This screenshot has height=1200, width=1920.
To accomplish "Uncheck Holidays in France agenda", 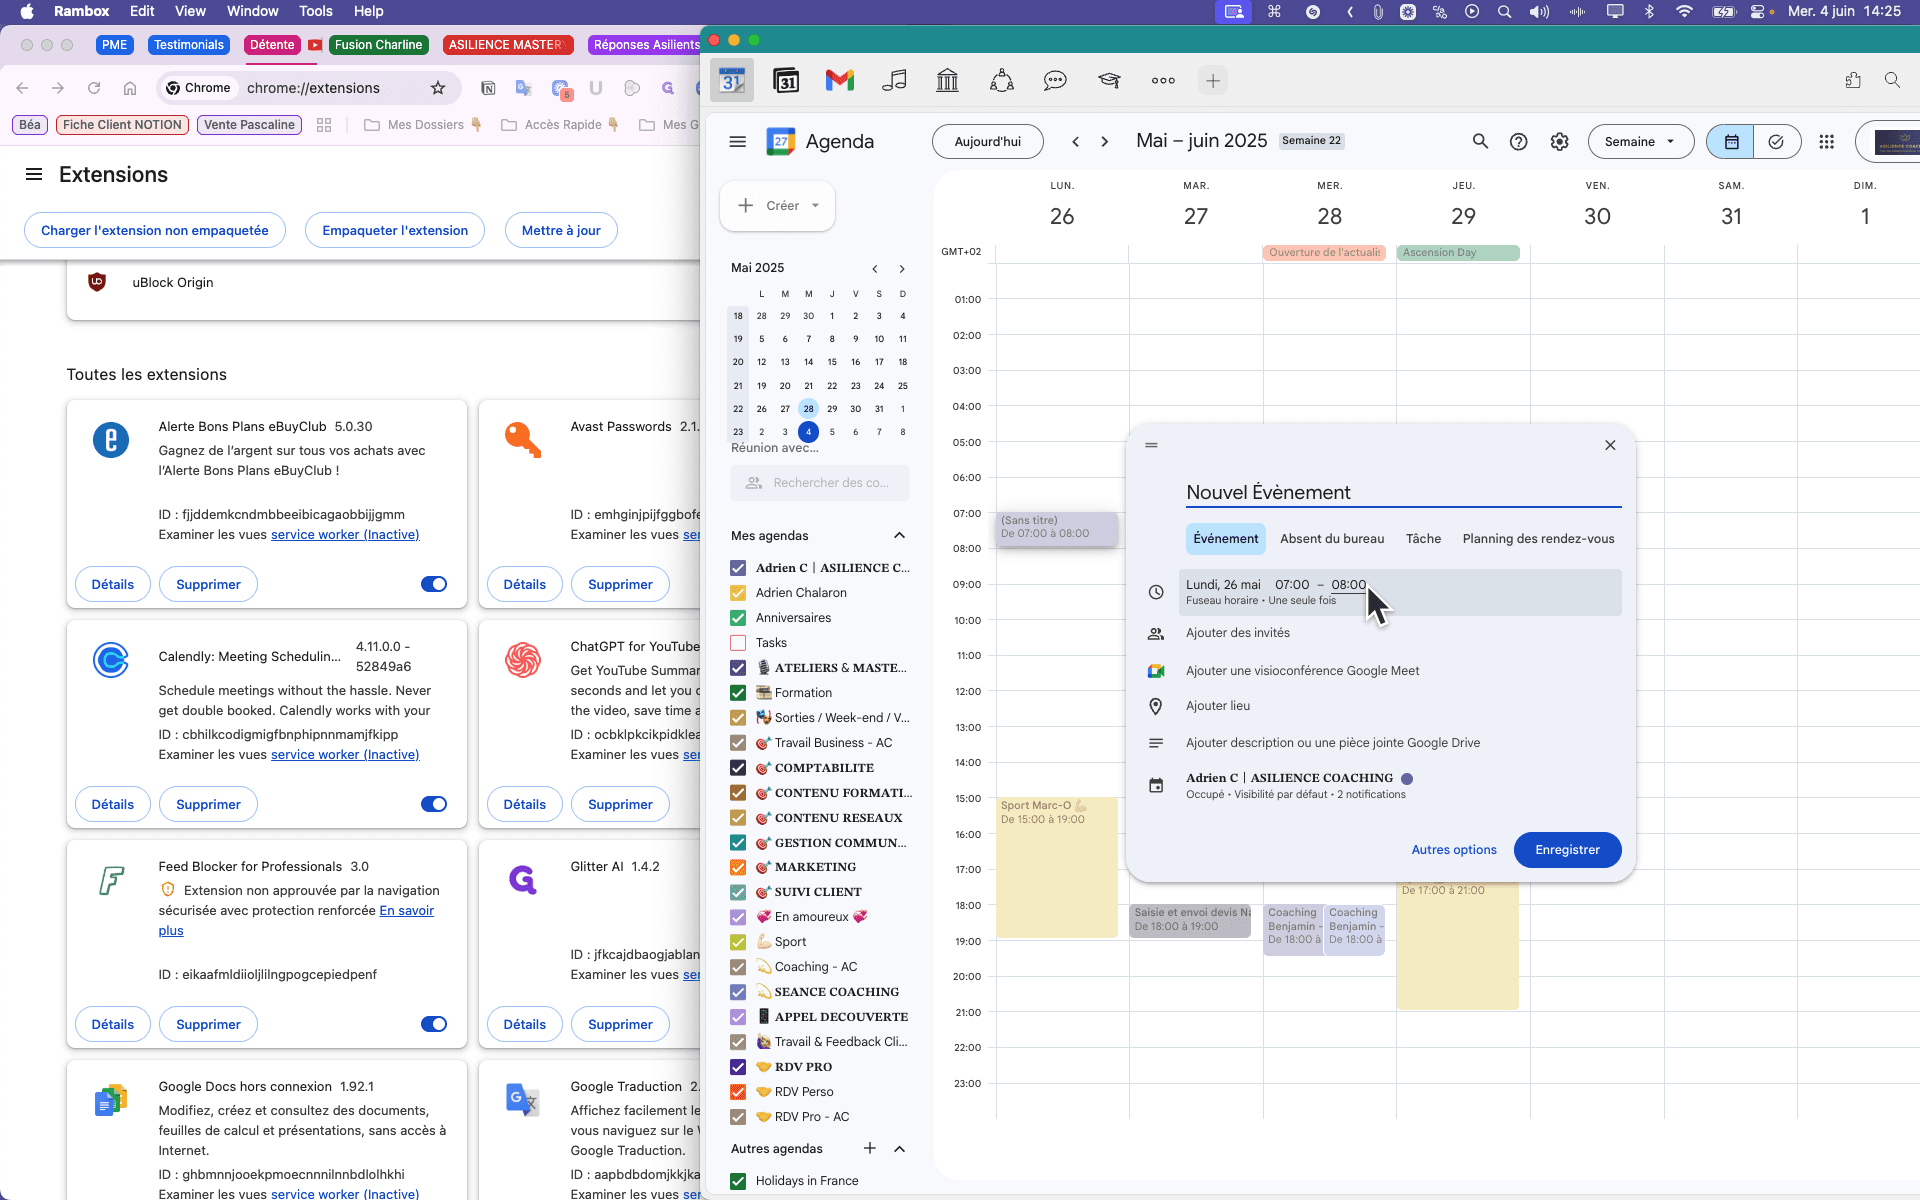I will point(738,1181).
